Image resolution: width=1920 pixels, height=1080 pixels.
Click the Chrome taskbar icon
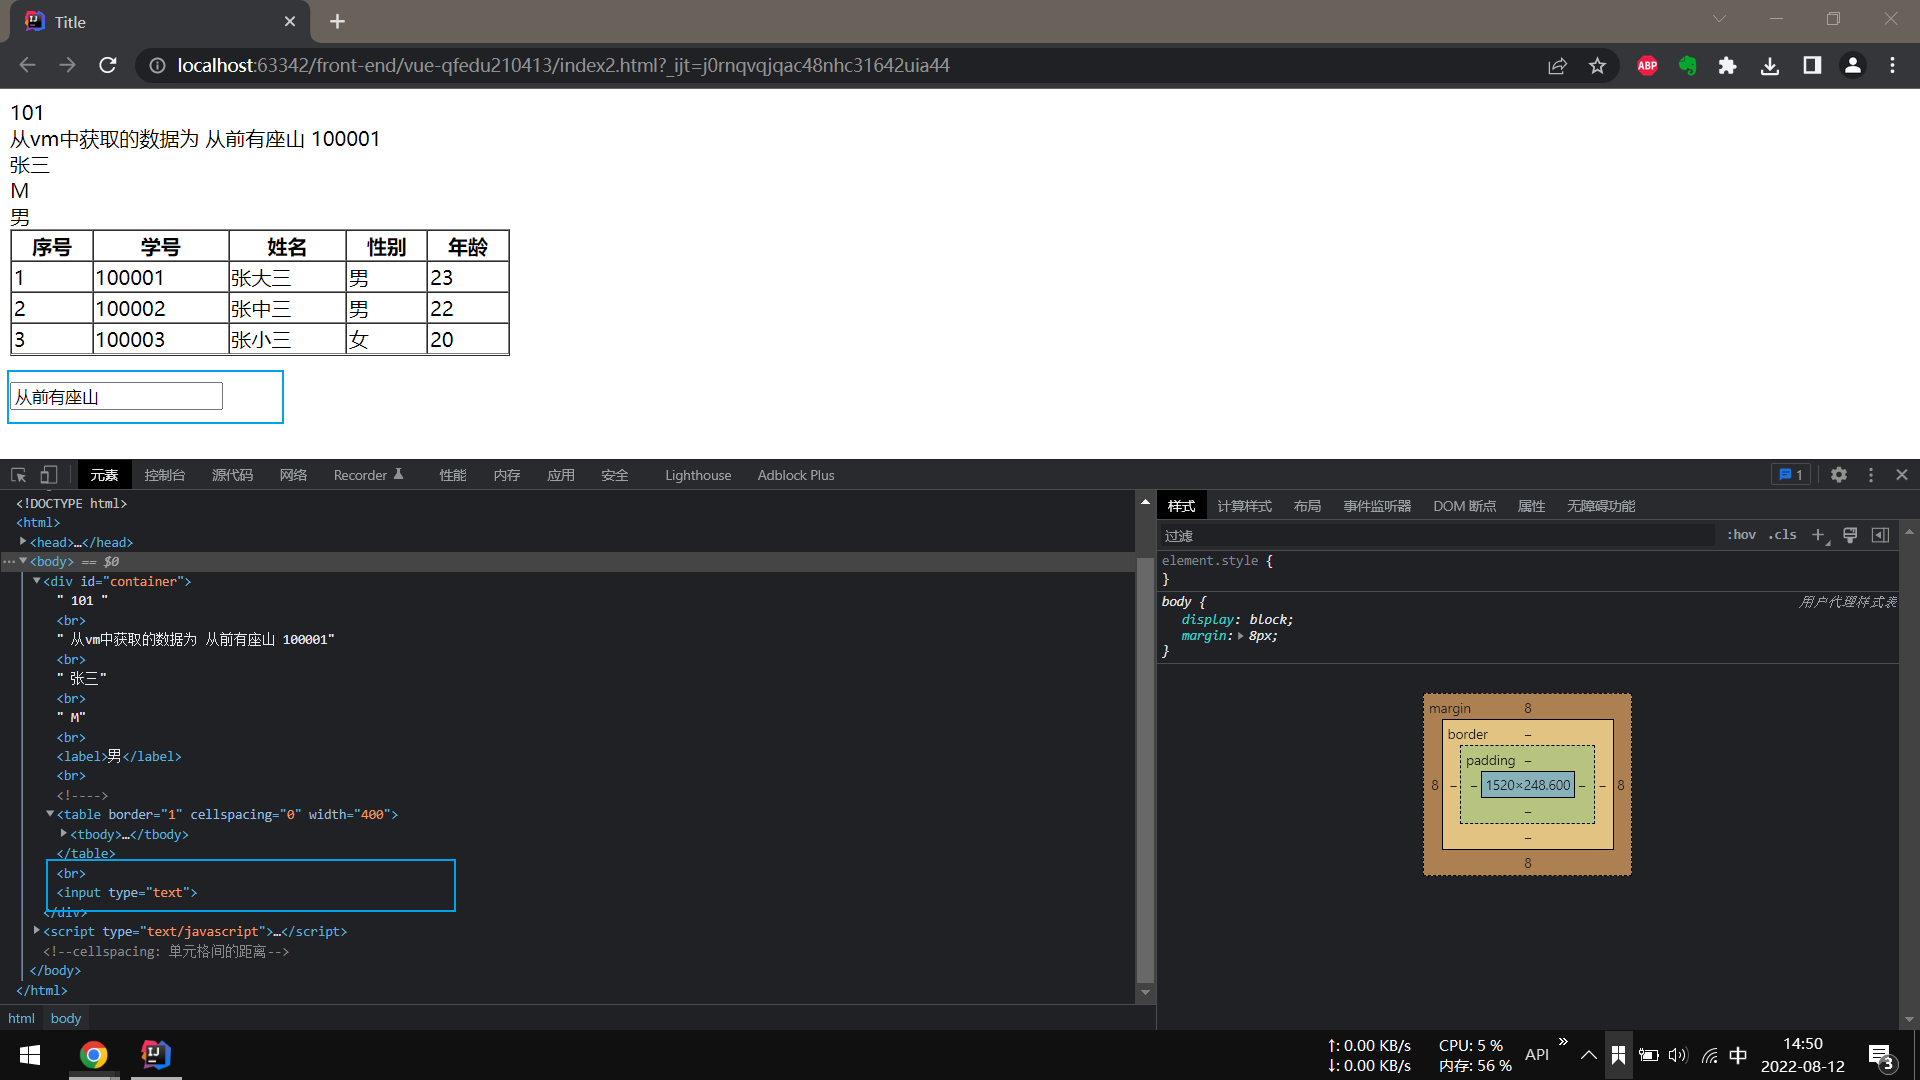click(x=94, y=1055)
